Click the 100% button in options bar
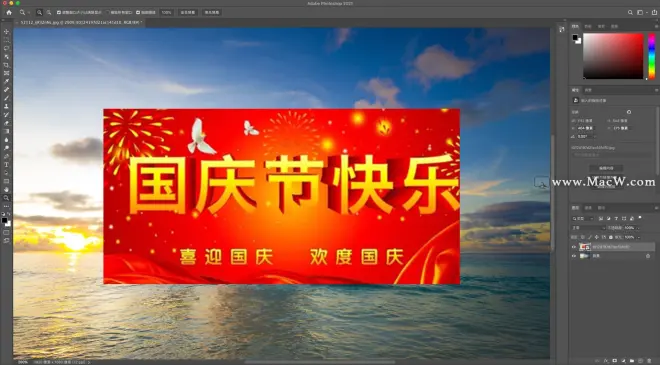Viewport: 660px width, 365px height. pos(167,13)
